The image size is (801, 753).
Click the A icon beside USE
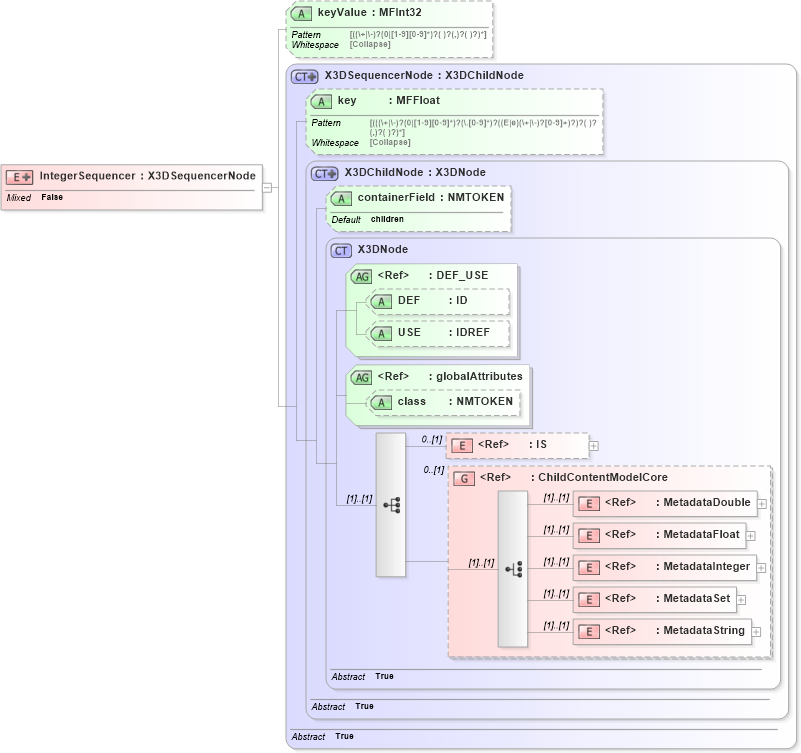tap(381, 334)
